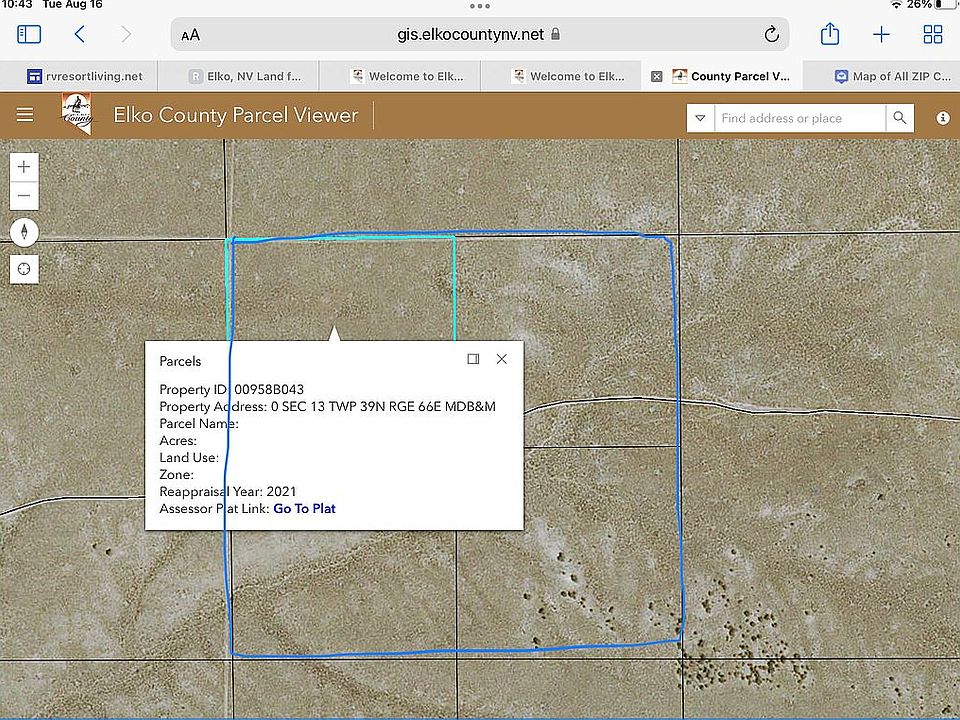960x720 pixels.
Task: Open the AA reader view menu
Action: [x=190, y=35]
